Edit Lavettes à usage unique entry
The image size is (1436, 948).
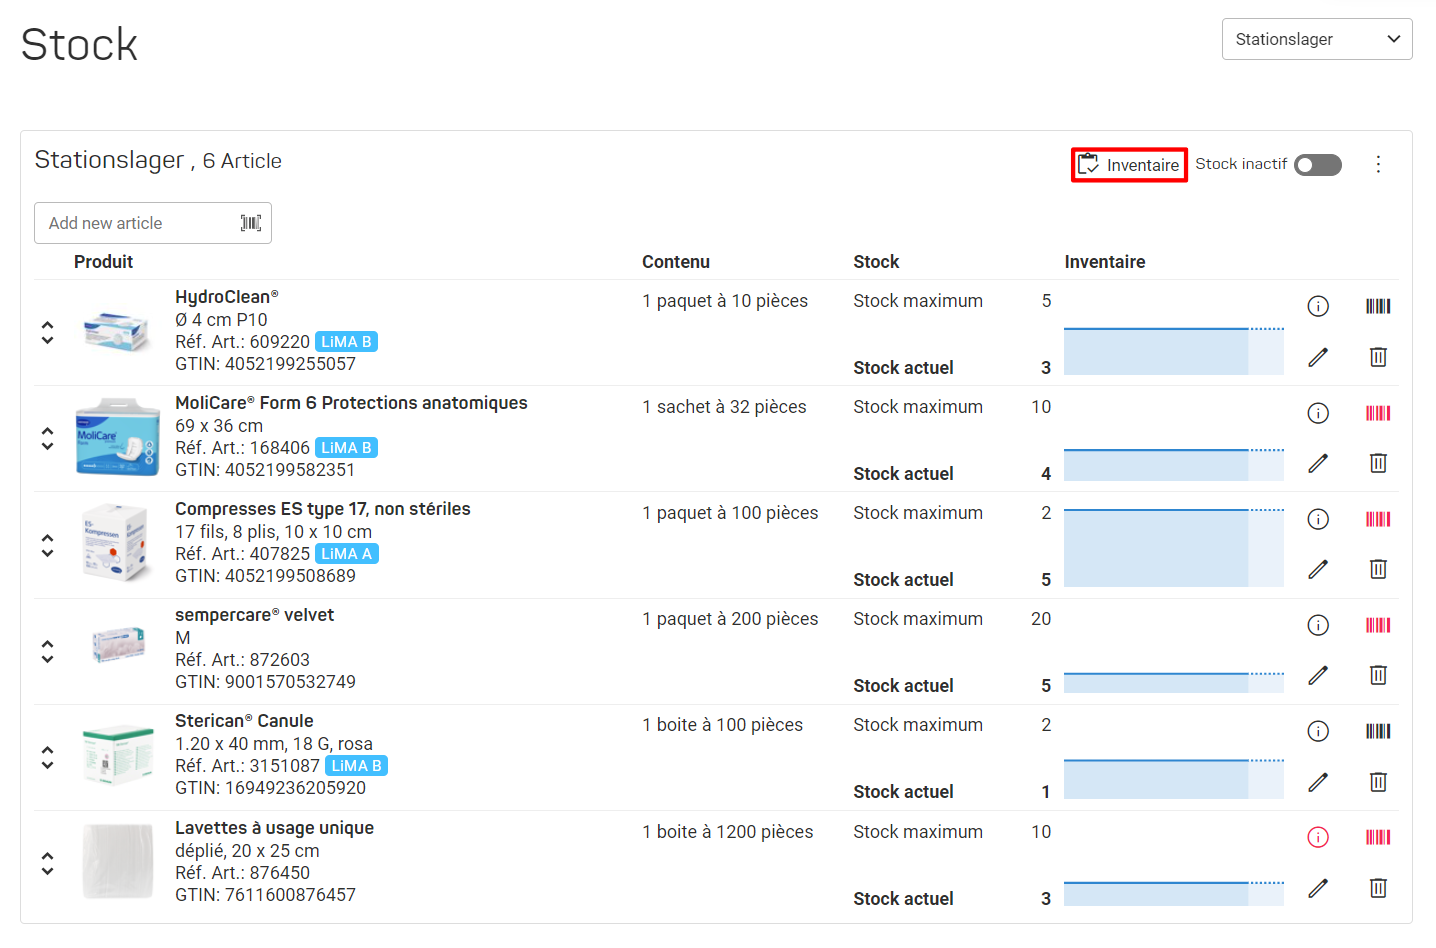click(x=1318, y=888)
